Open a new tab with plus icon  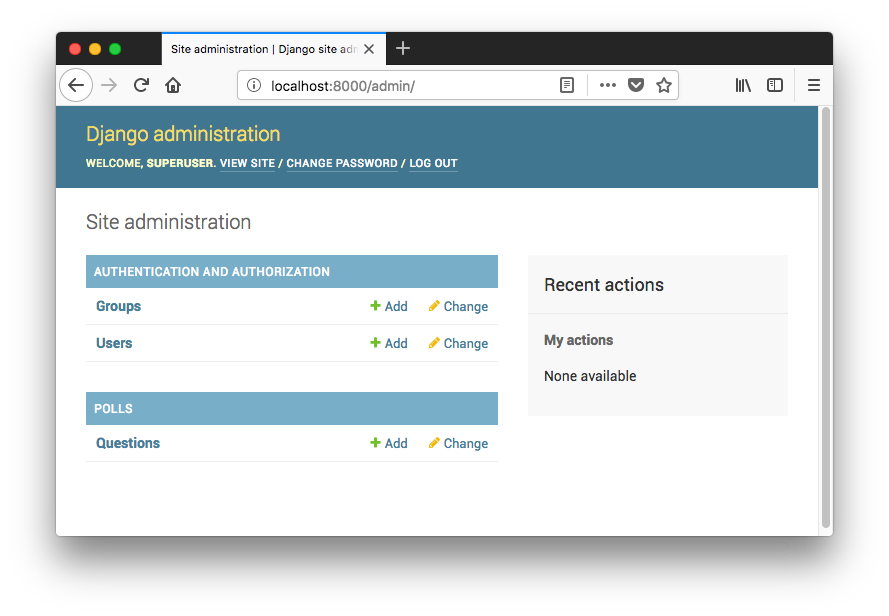click(403, 48)
